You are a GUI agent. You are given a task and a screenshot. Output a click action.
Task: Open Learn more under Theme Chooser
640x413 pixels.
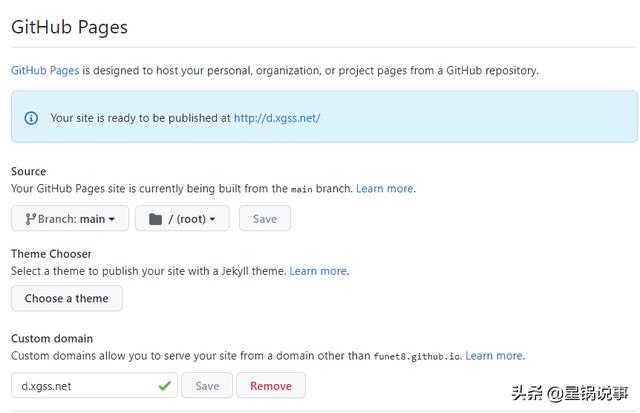(x=318, y=271)
